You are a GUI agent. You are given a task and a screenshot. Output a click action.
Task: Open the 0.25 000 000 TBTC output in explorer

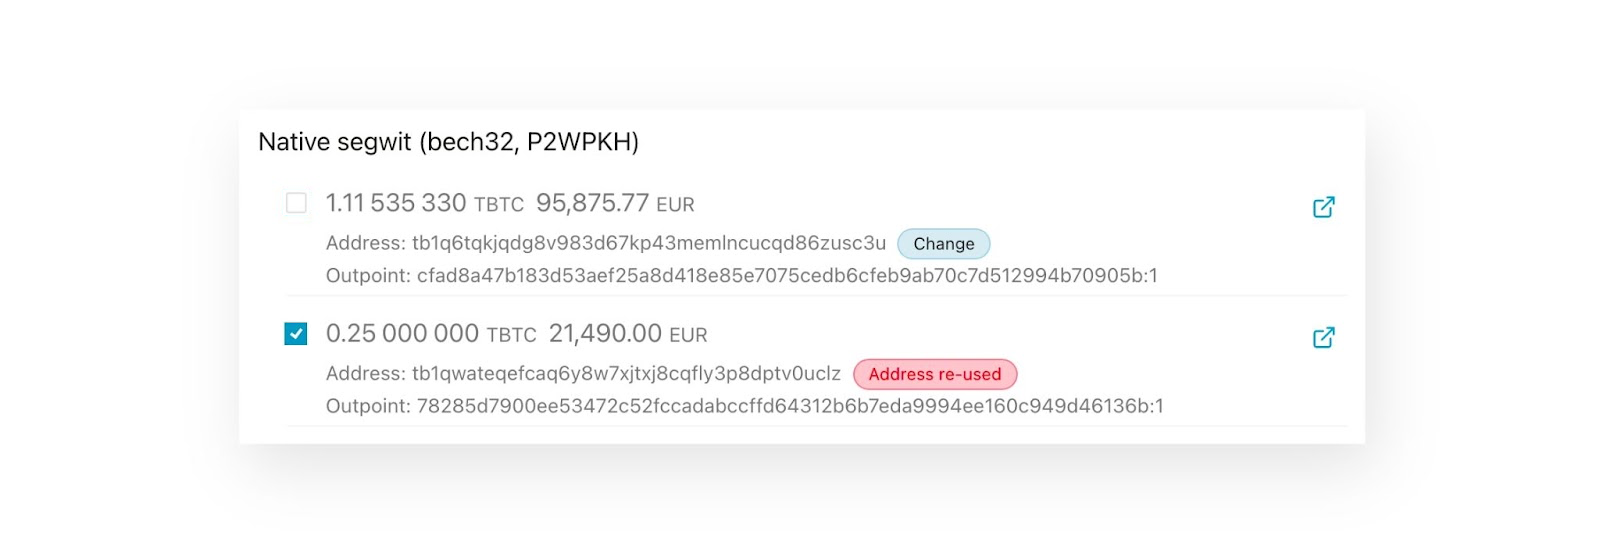pos(1323,338)
